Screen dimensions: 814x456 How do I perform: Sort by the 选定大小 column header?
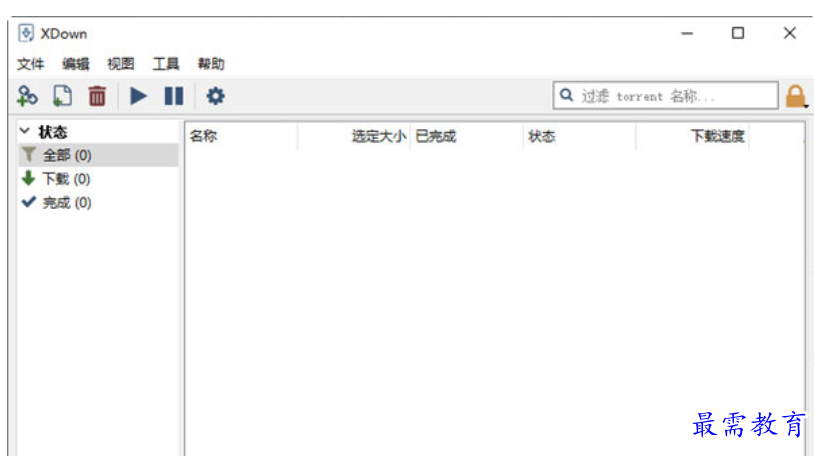click(354, 137)
